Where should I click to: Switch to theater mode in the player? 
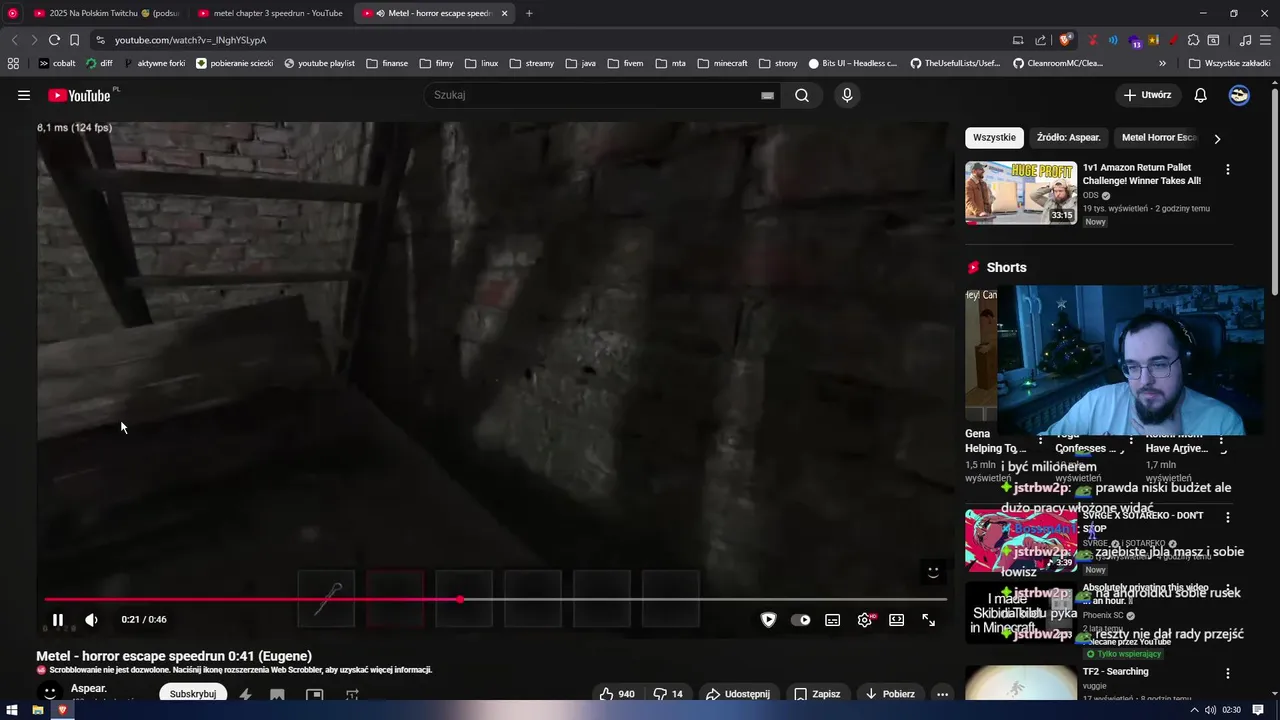pos(897,620)
